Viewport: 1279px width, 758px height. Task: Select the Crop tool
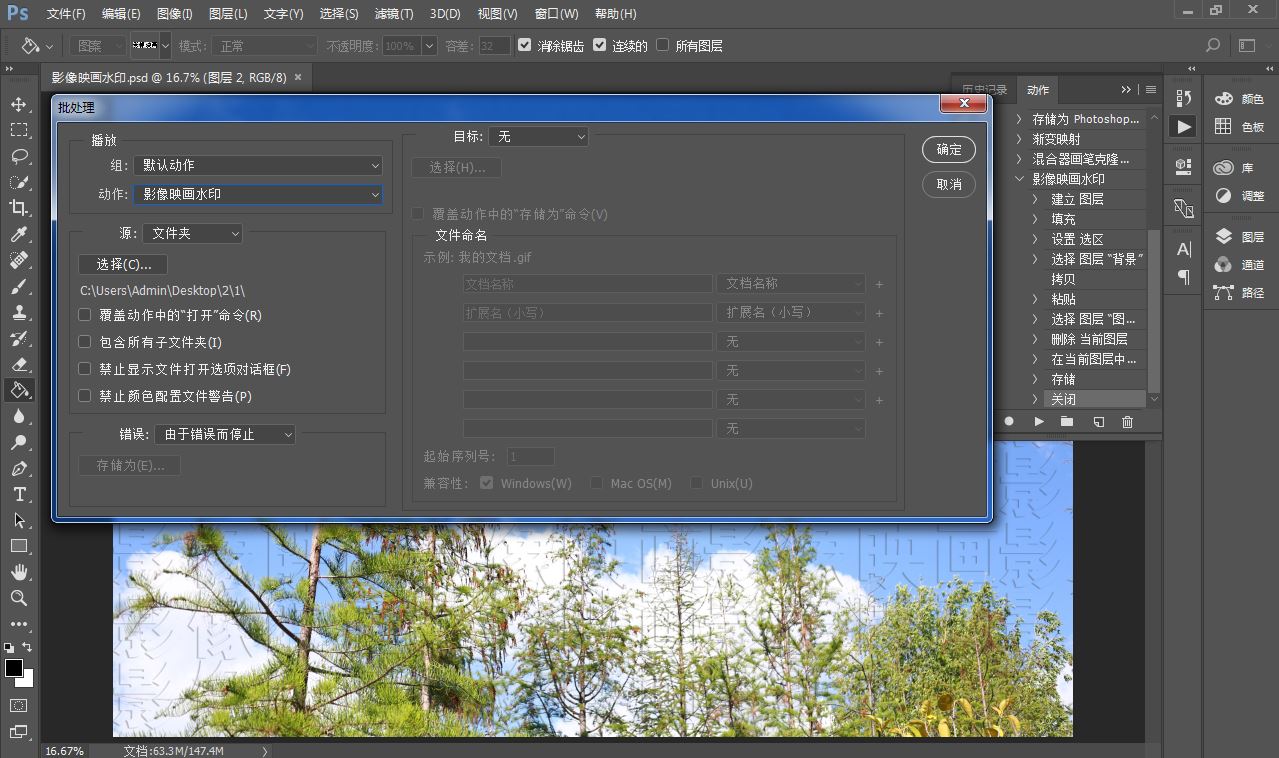(x=19, y=208)
